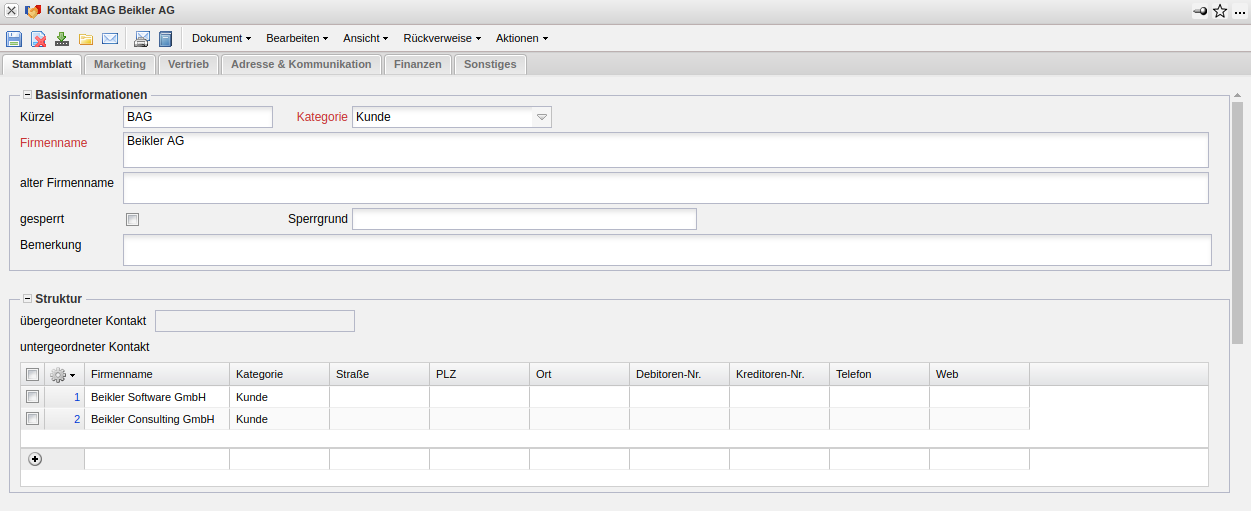Click the blue book icon
Viewport: 1251px width, 511px height.
pos(166,39)
